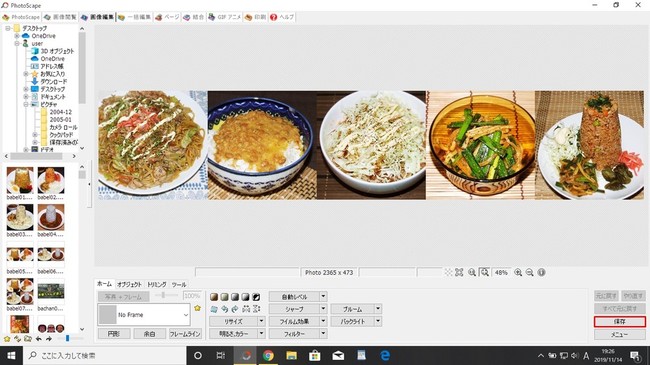Switch to the 画像閲覧 tab

coord(61,17)
